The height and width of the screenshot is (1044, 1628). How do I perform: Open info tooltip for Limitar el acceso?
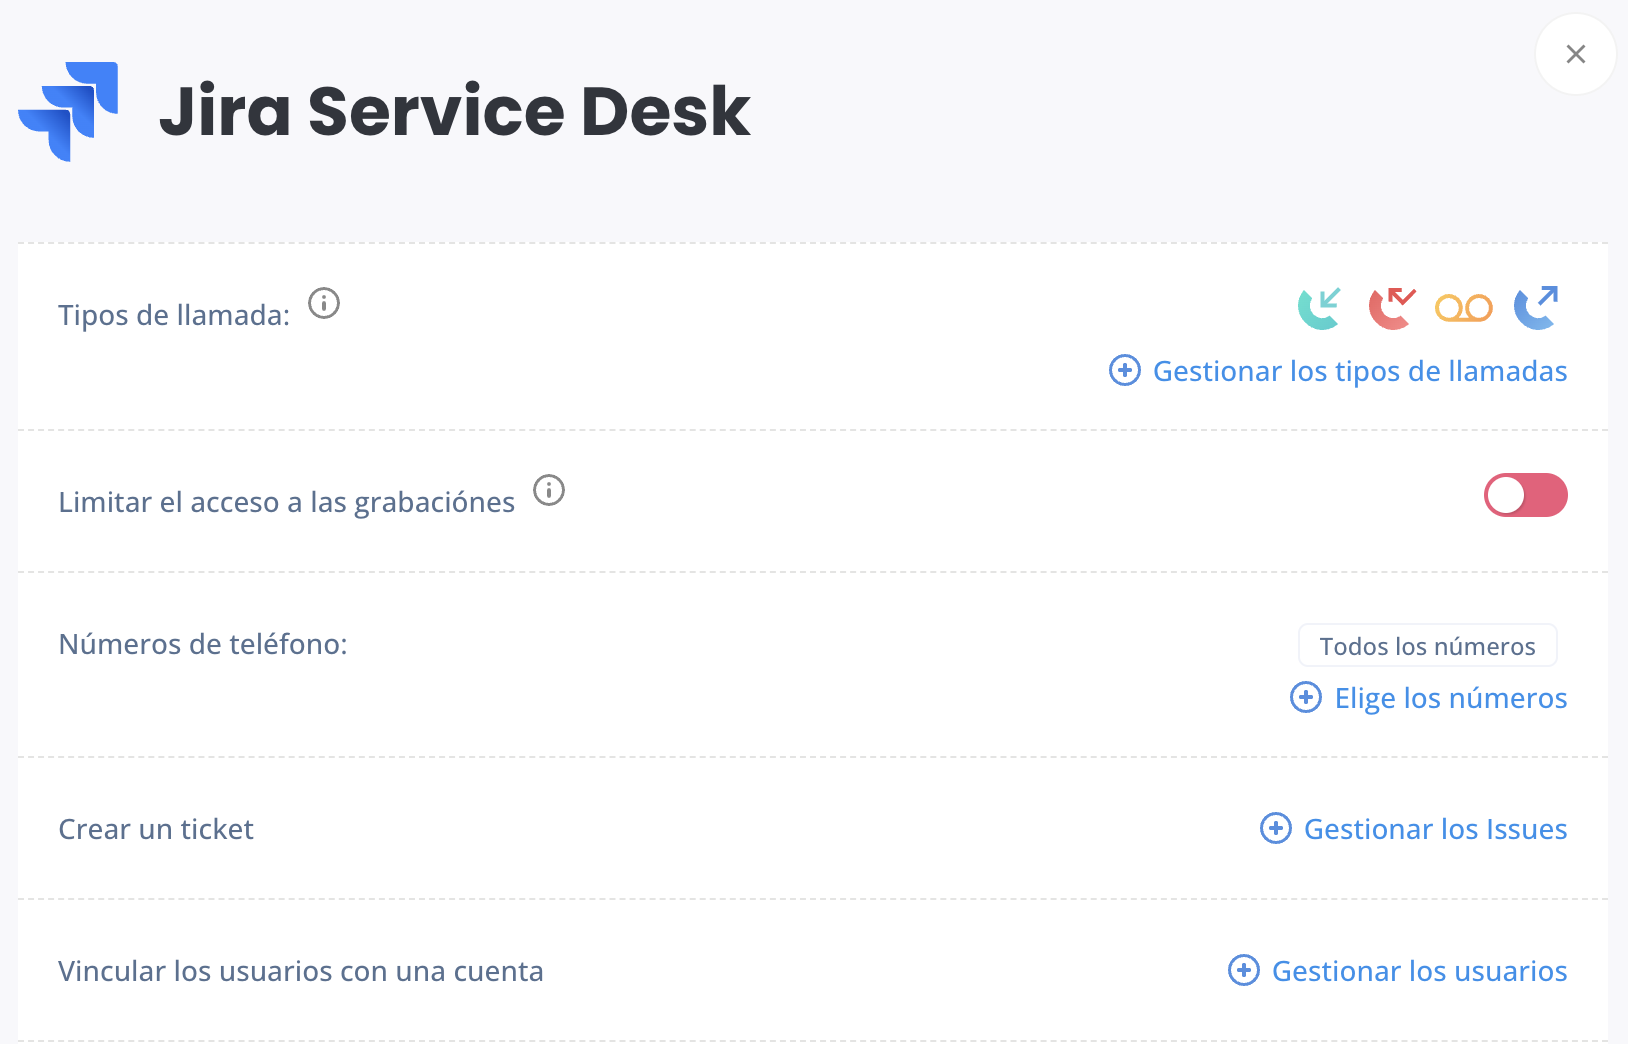pyautogui.click(x=549, y=490)
